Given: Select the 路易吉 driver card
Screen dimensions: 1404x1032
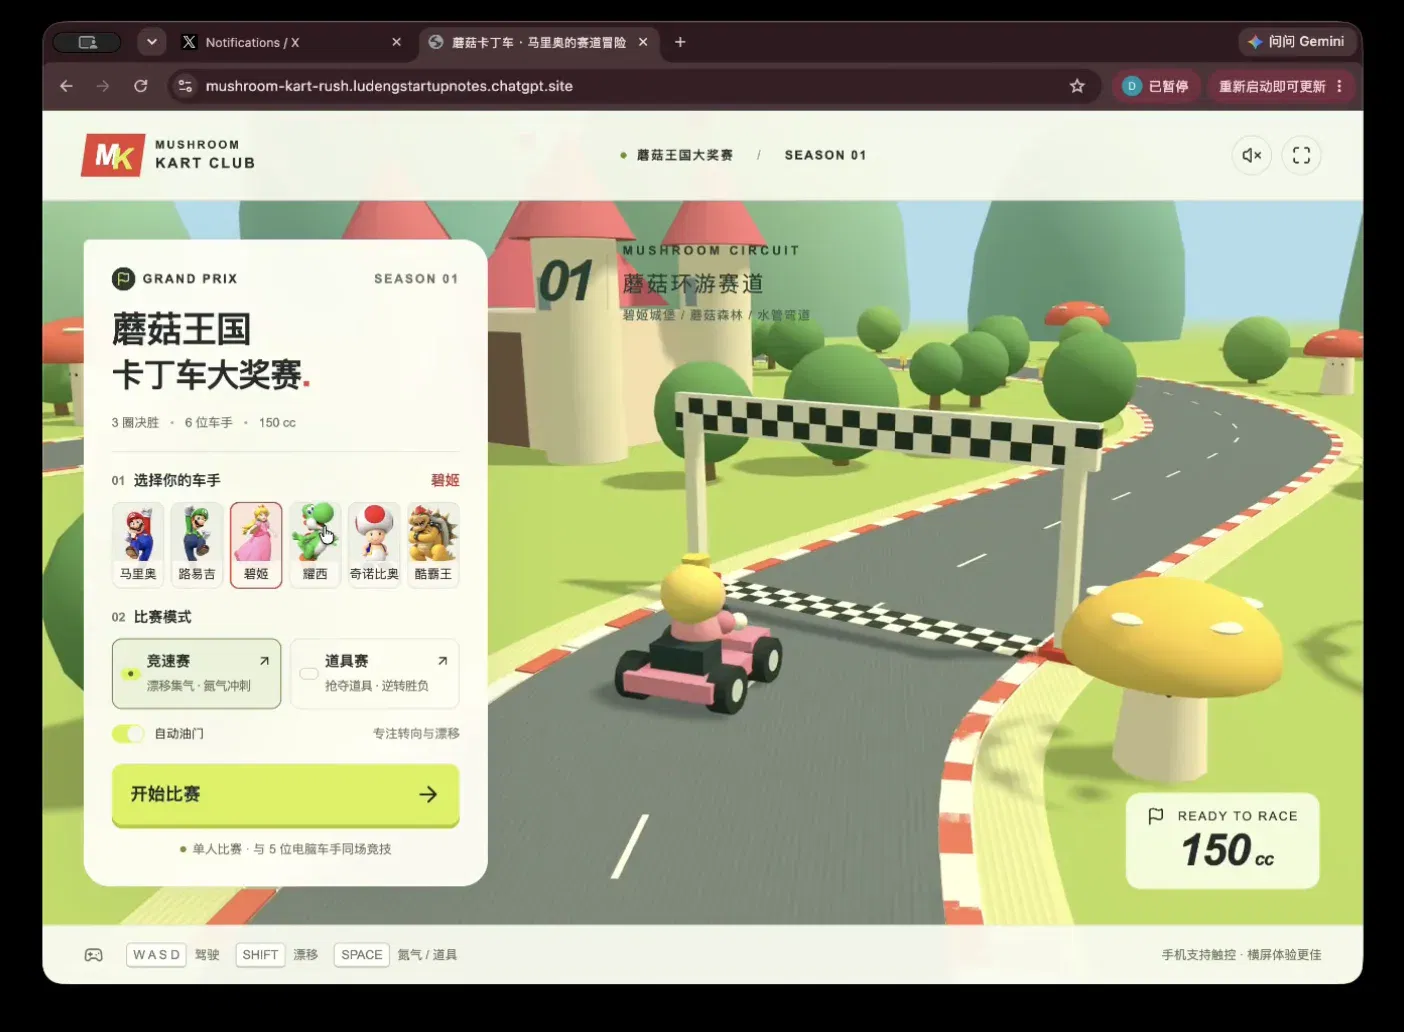Looking at the screenshot, I should [197, 545].
